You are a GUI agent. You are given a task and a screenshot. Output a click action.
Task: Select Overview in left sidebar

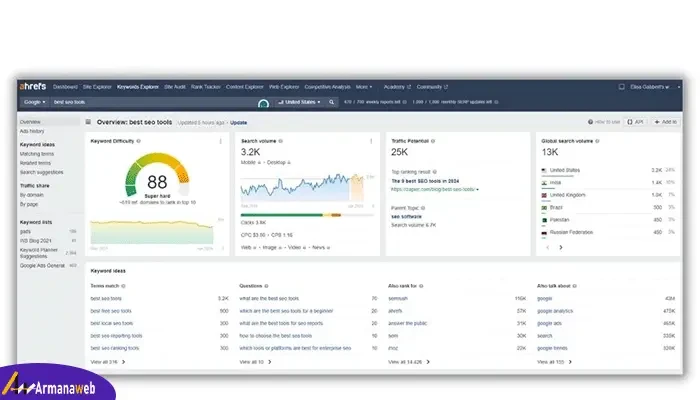point(49,122)
